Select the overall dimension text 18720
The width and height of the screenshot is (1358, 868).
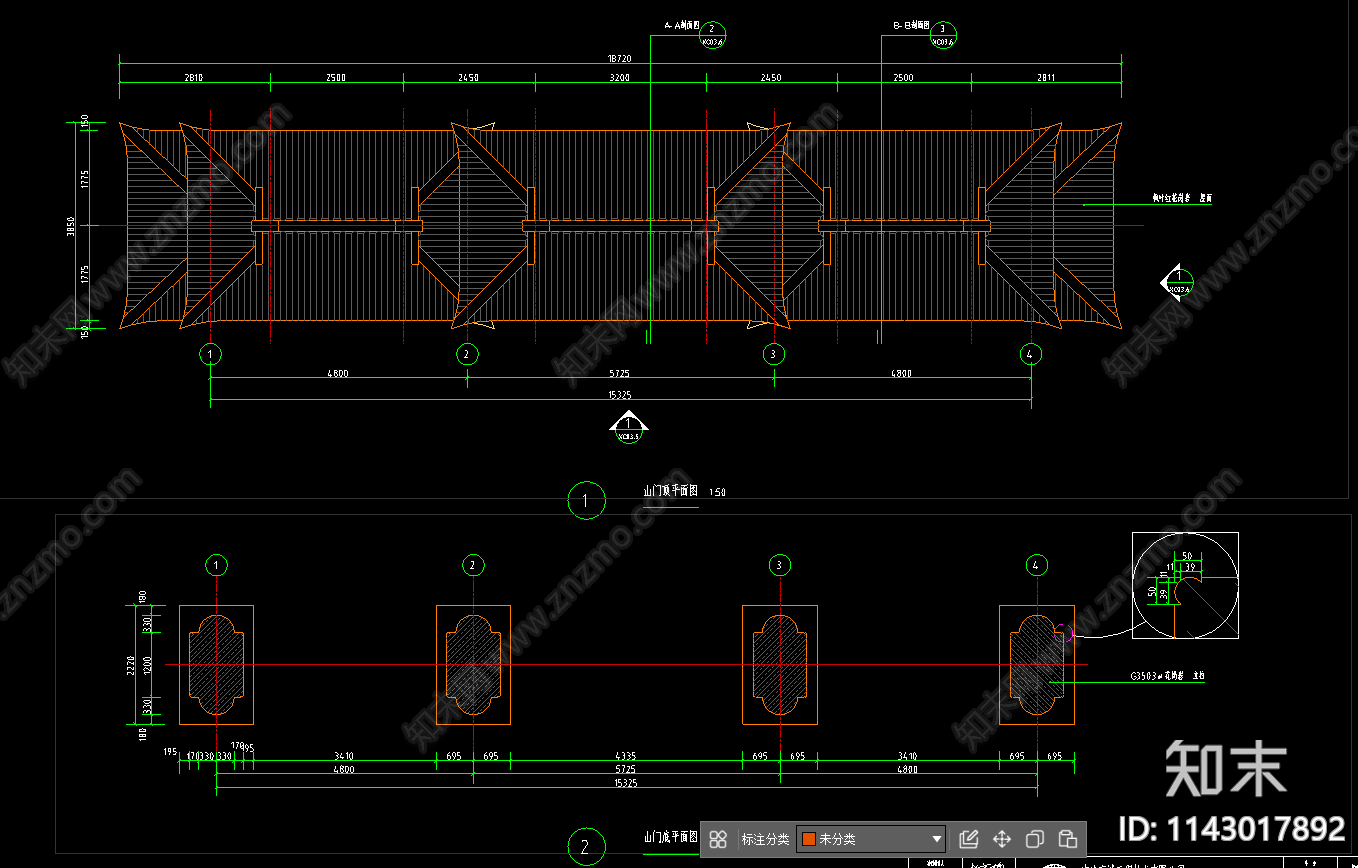click(620, 59)
